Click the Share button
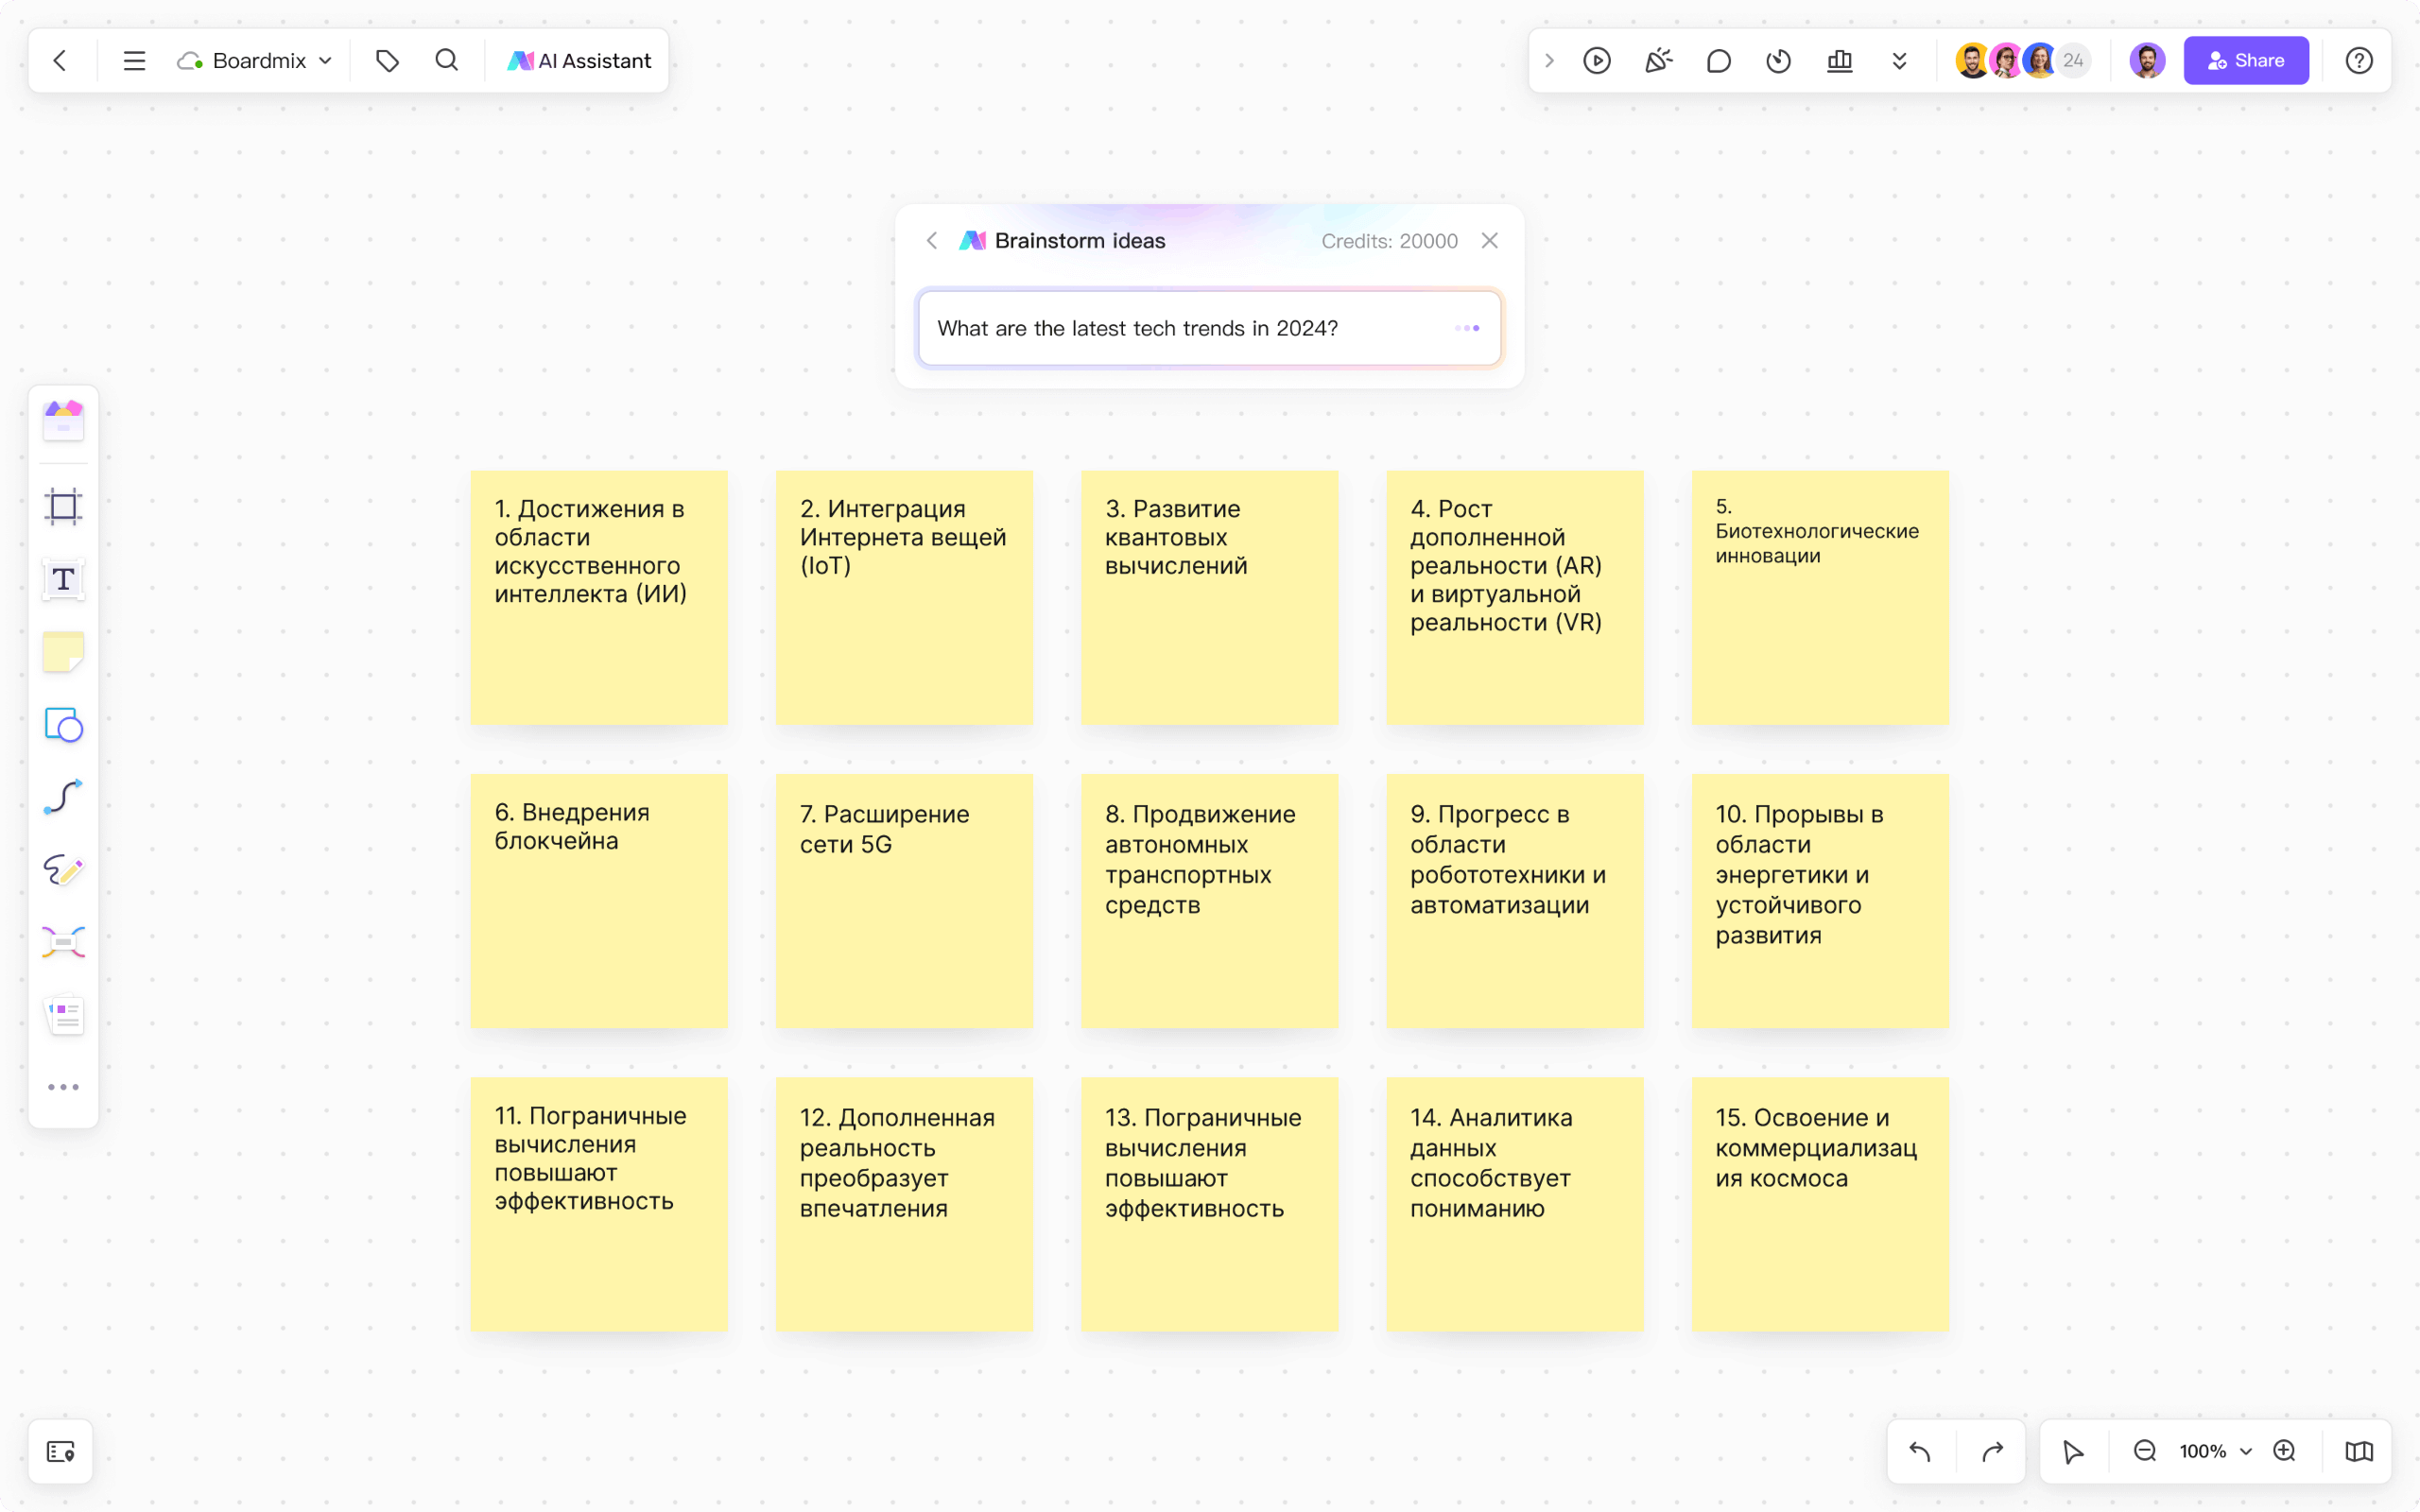2420x1512 pixels. 2245,60
